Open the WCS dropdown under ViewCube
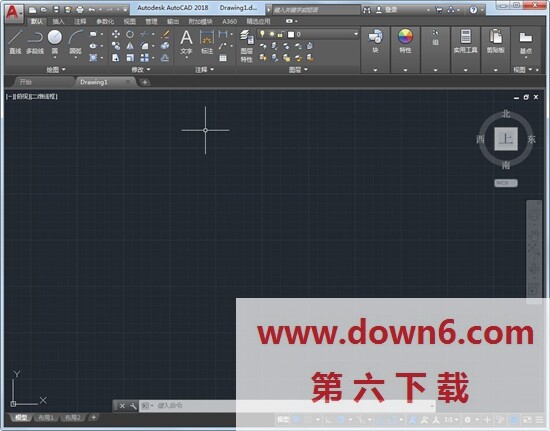 pyautogui.click(x=506, y=183)
